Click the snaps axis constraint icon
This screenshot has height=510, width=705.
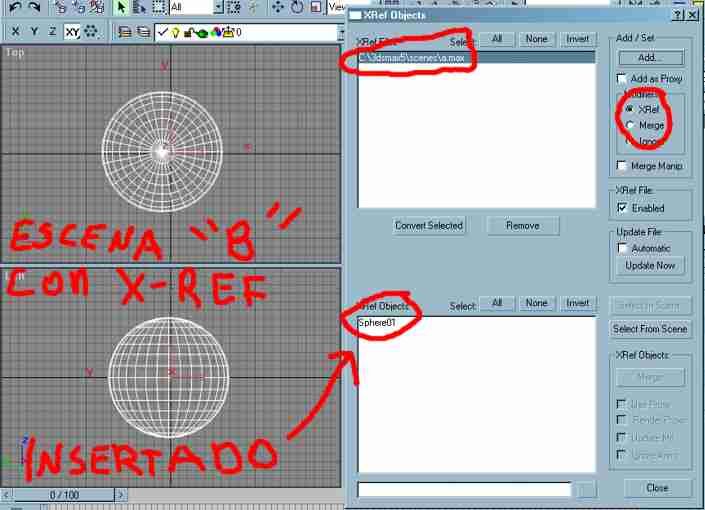tap(91, 31)
